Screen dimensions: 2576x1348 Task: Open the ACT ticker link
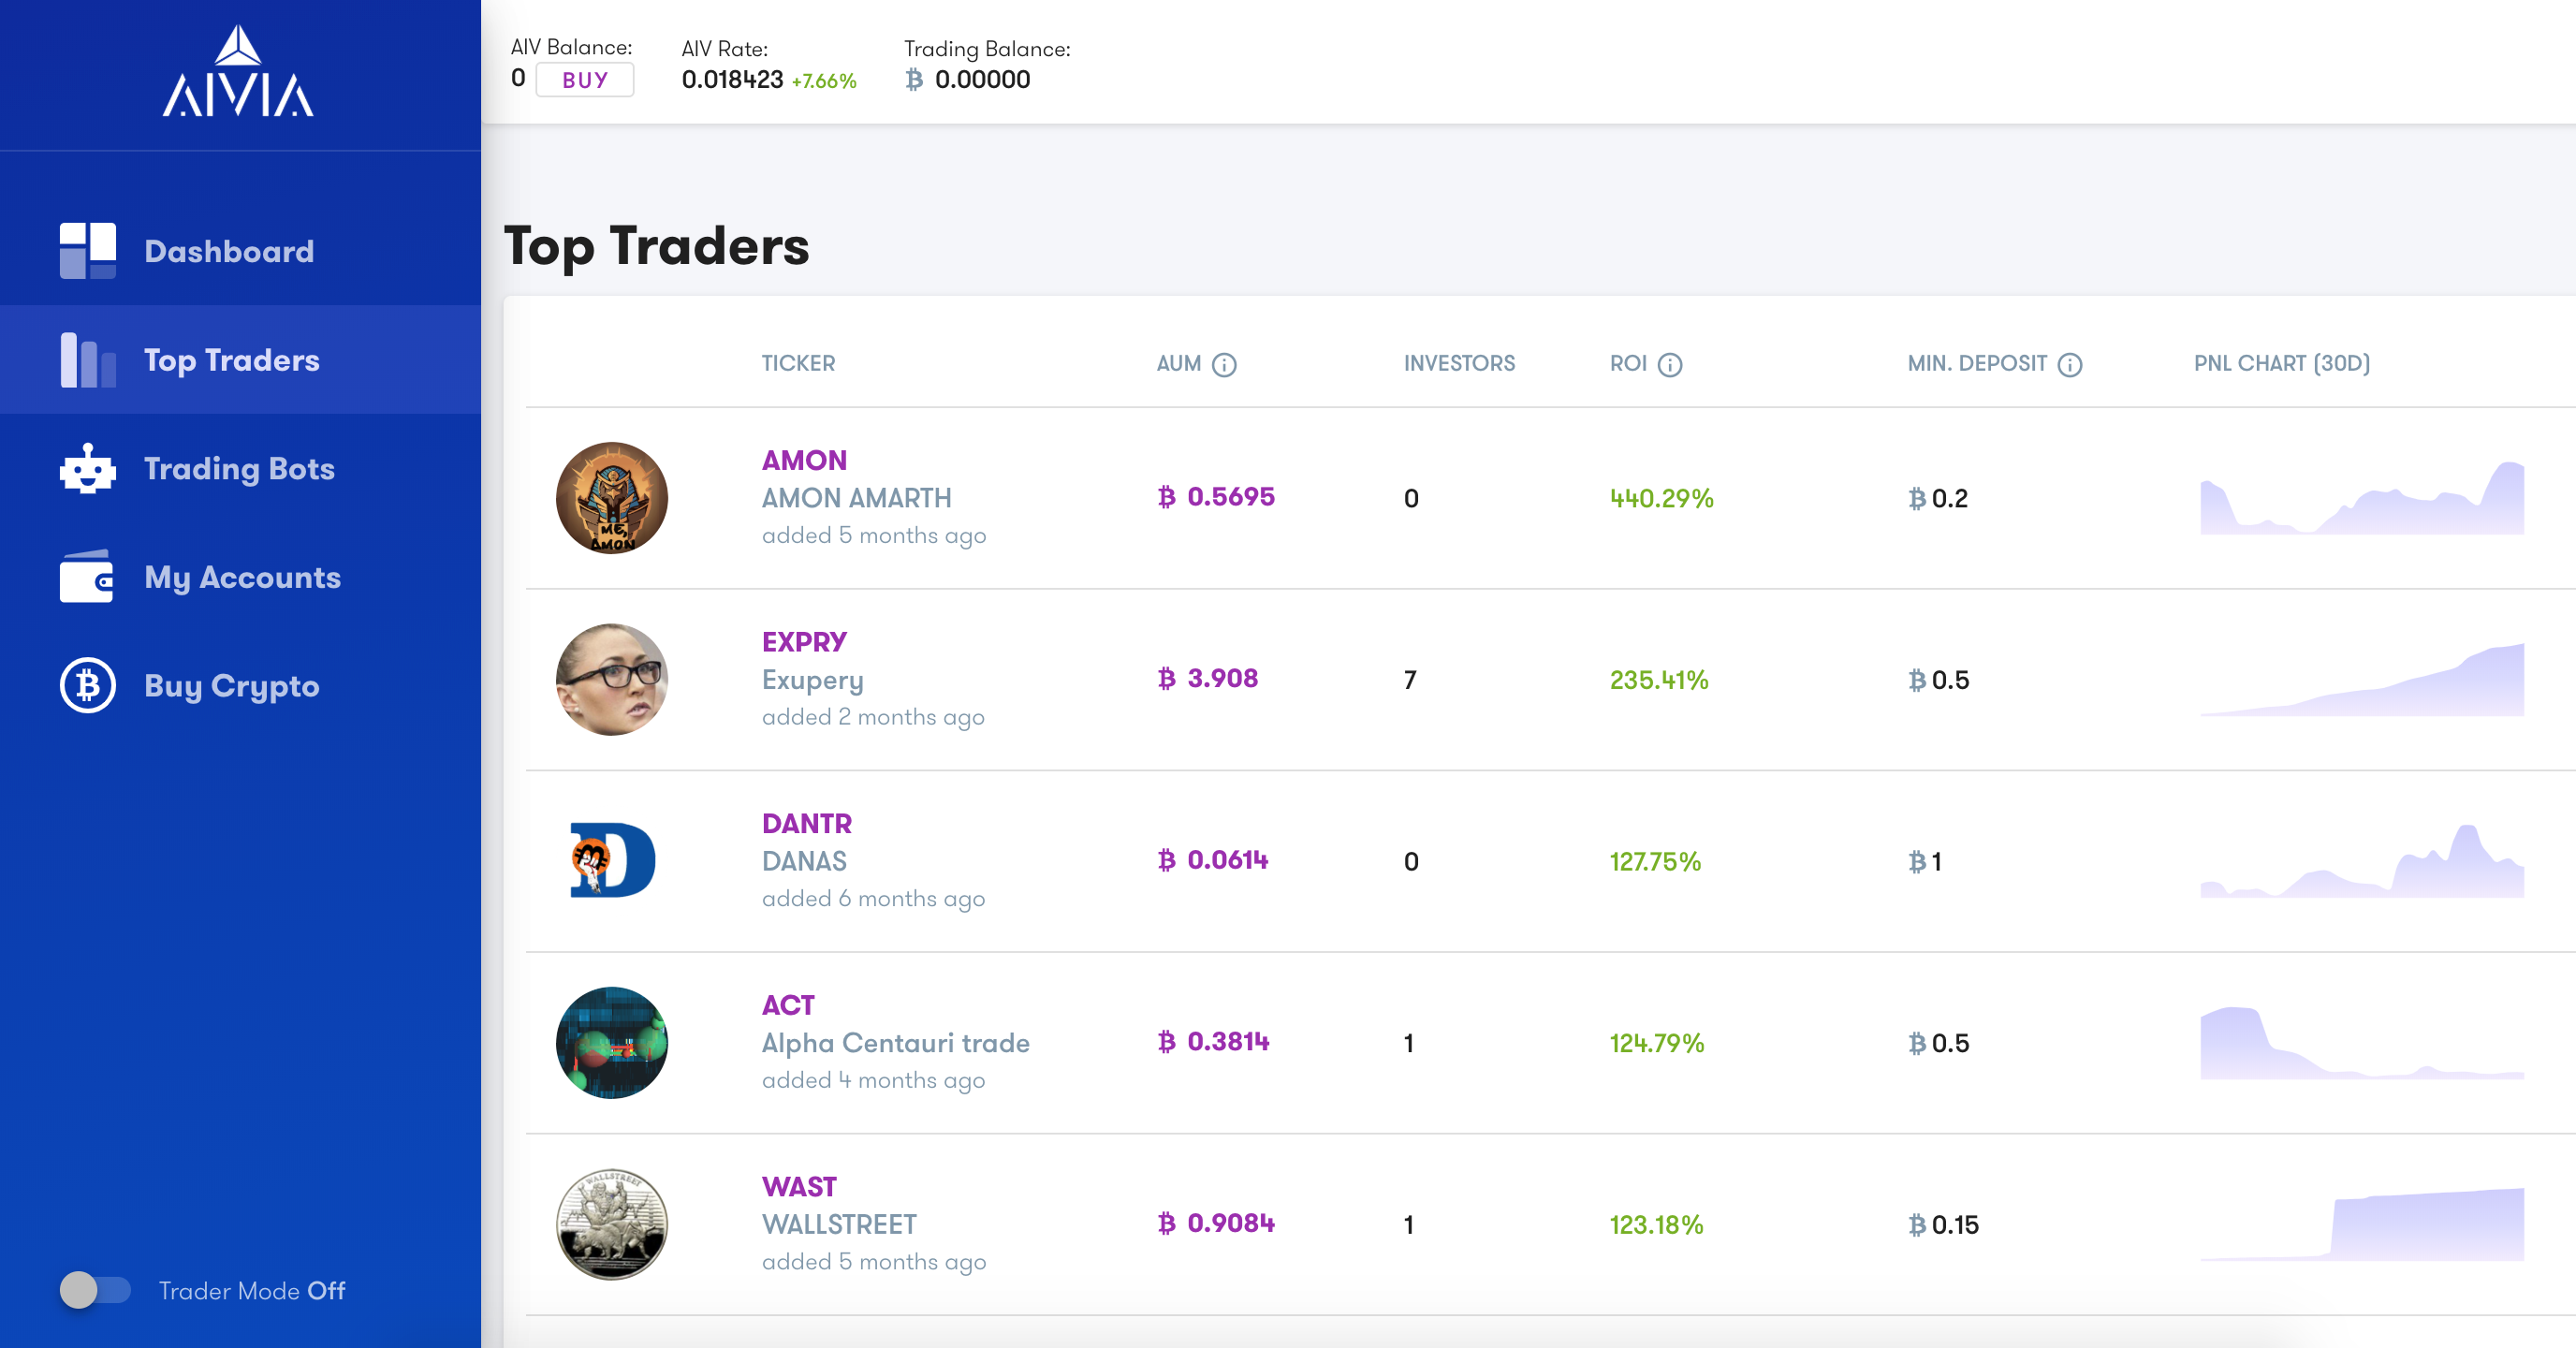(x=788, y=1005)
